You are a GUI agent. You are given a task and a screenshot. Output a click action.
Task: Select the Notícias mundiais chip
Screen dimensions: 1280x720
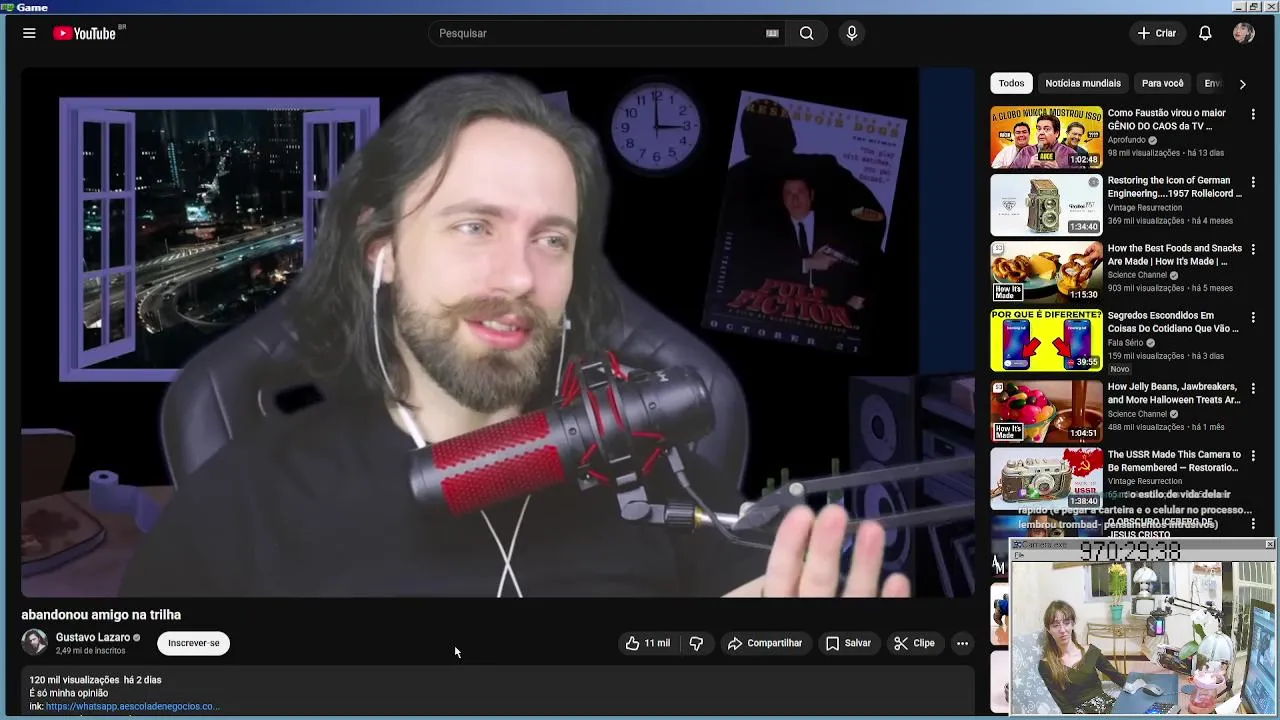(x=1083, y=83)
